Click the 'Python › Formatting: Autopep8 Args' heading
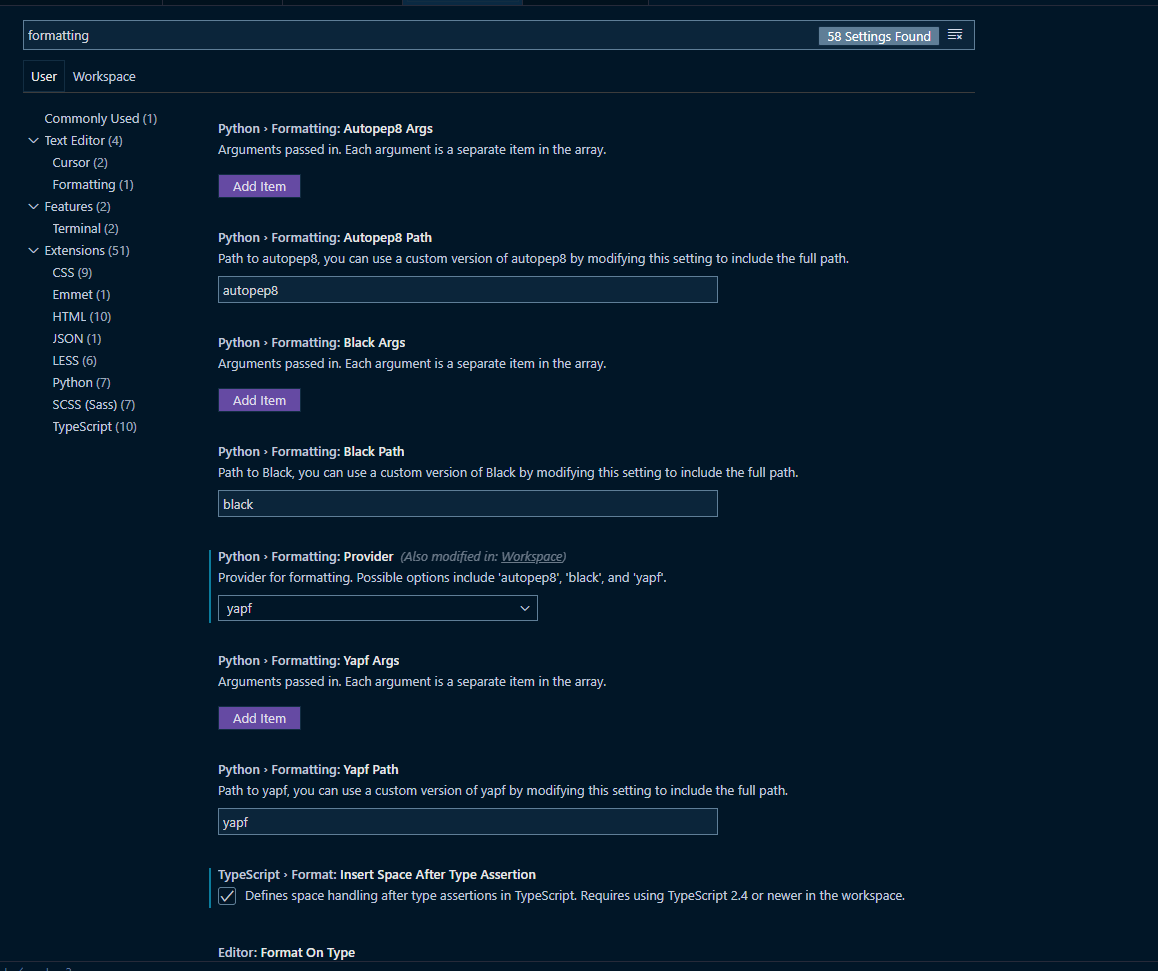Viewport: 1158px width, 971px height. click(325, 128)
